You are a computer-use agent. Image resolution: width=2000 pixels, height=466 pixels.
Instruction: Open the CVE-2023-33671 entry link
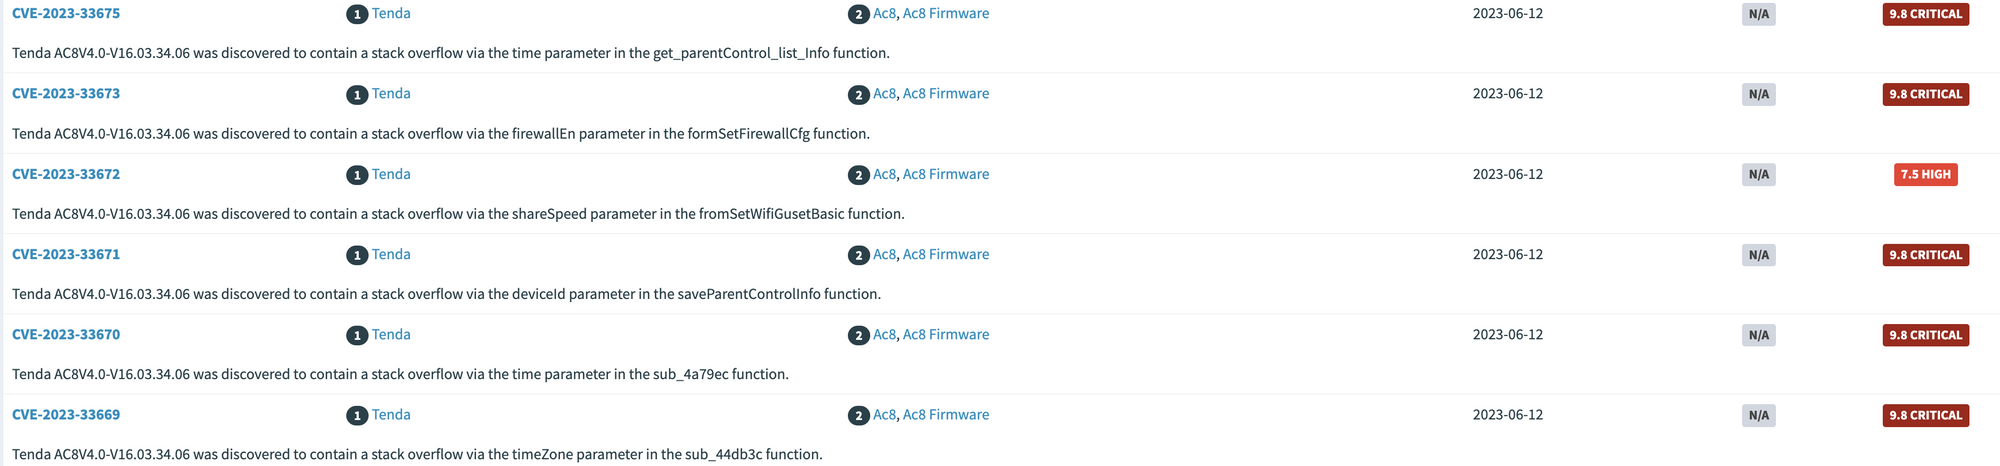pyautogui.click(x=66, y=255)
